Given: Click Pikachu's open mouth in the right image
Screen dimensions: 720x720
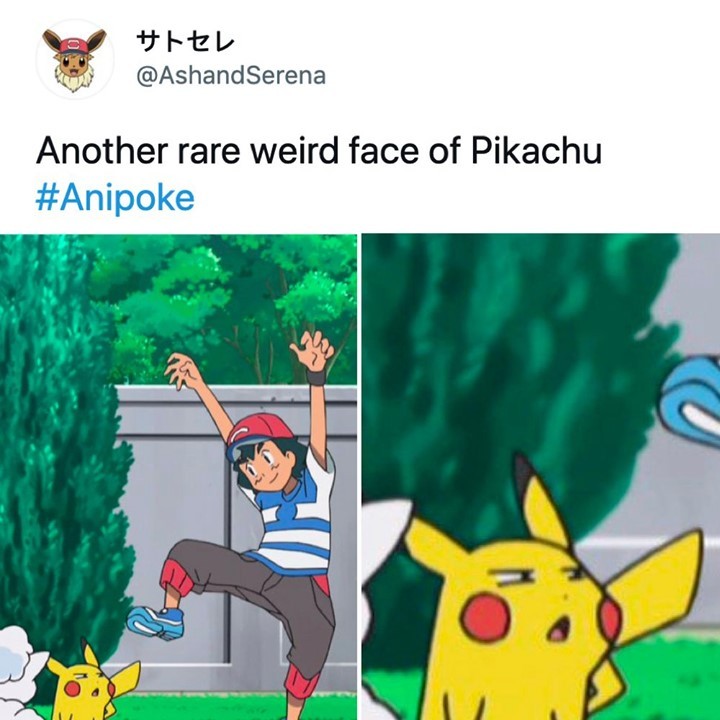Looking at the screenshot, I should coord(559,627).
